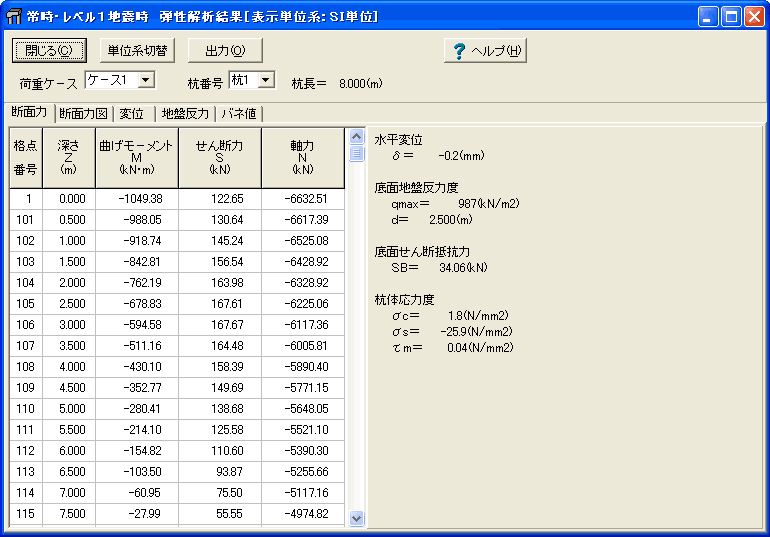Maximize the analysis results window
Screen dimensions: 770x537
pos(731,17)
